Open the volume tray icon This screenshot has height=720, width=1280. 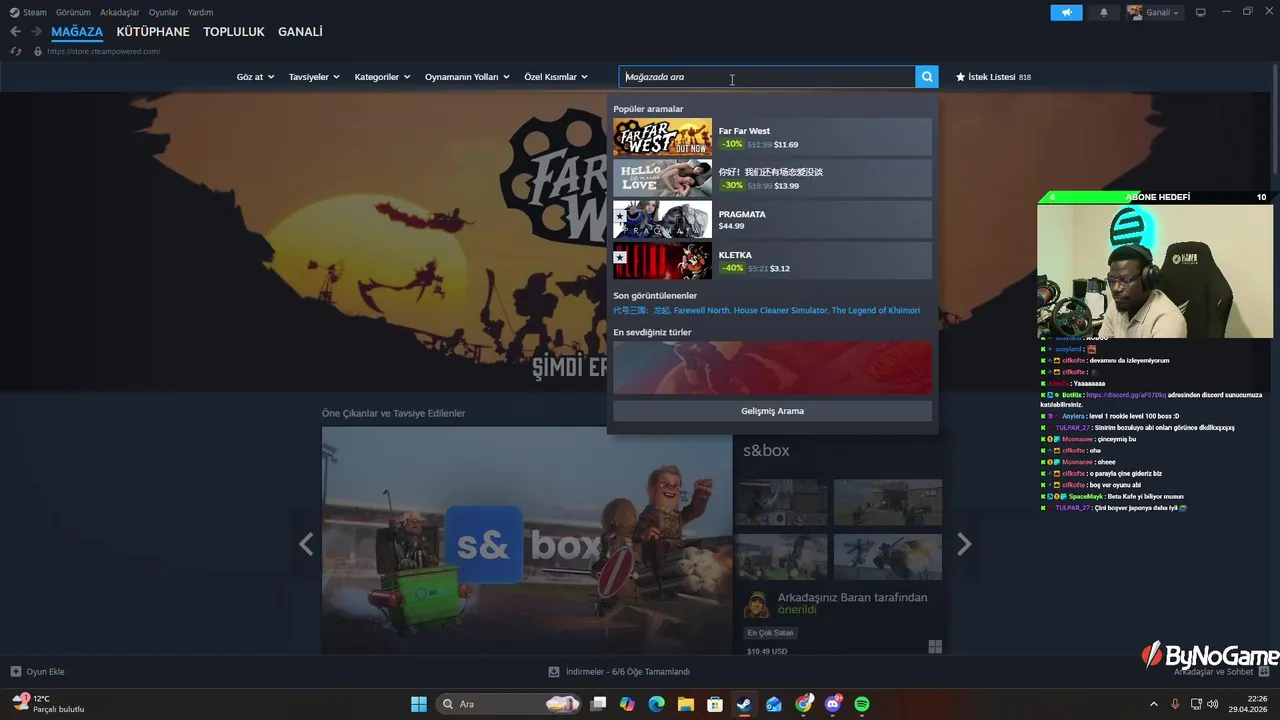(x=1213, y=704)
